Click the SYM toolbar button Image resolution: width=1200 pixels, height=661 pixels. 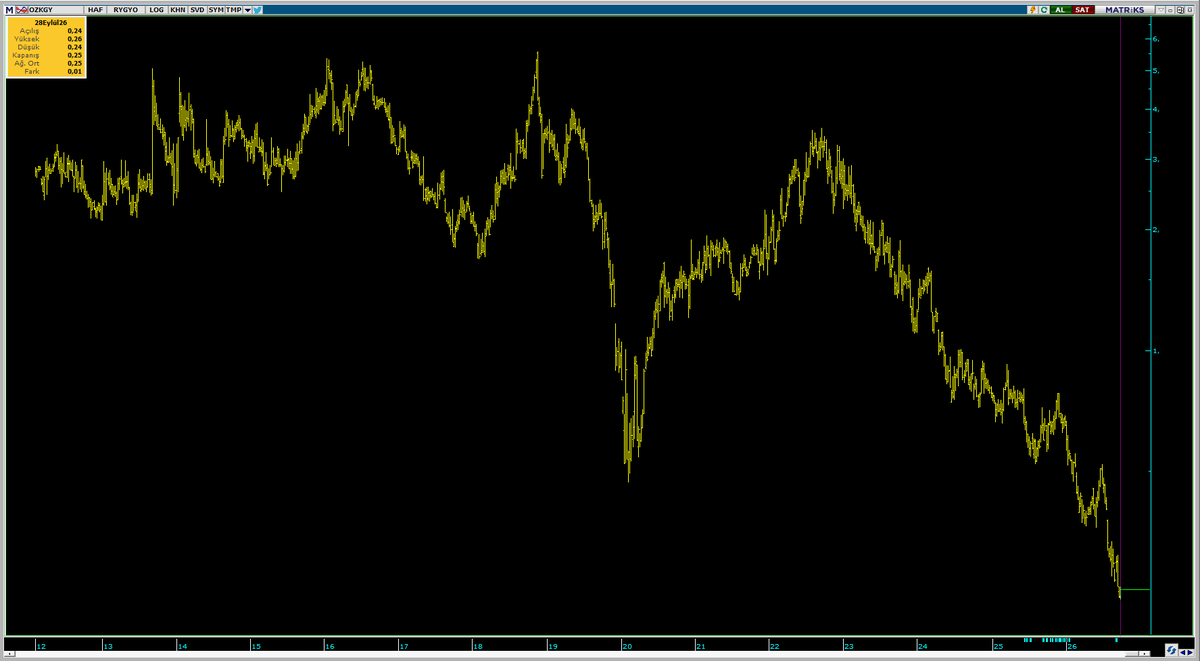216,9
